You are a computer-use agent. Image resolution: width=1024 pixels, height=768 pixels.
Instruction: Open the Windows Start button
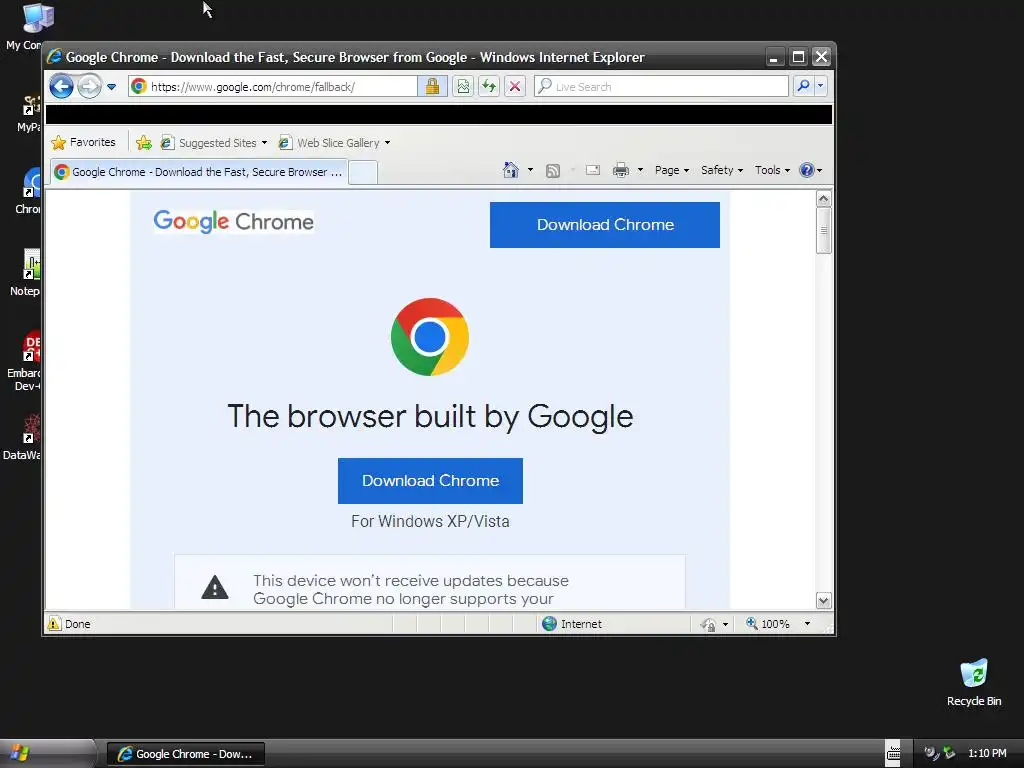click(x=48, y=754)
